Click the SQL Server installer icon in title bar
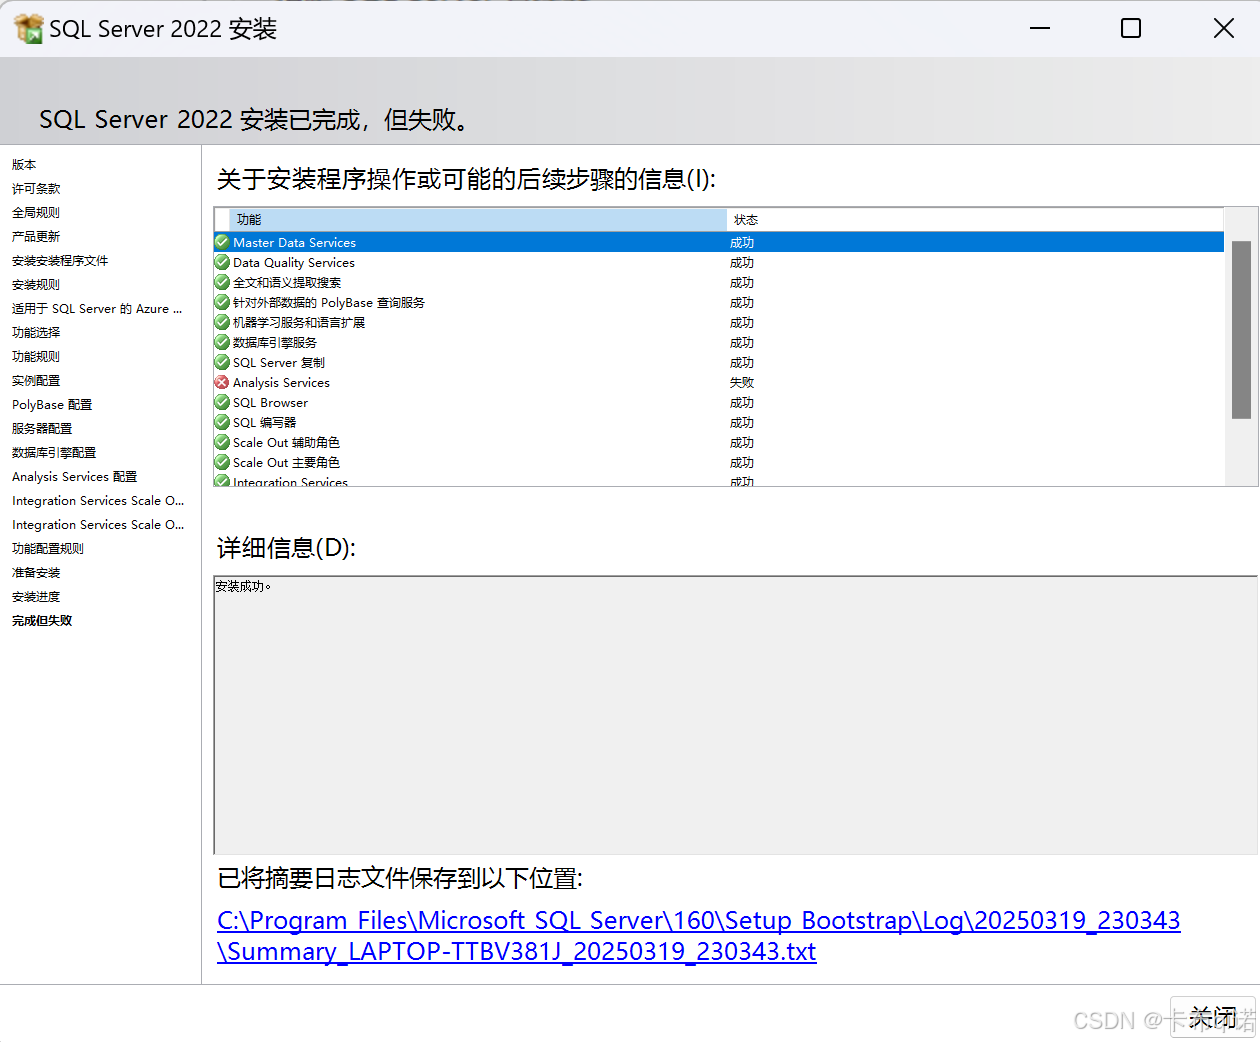Viewport: 1260px width, 1042px height. click(28, 27)
